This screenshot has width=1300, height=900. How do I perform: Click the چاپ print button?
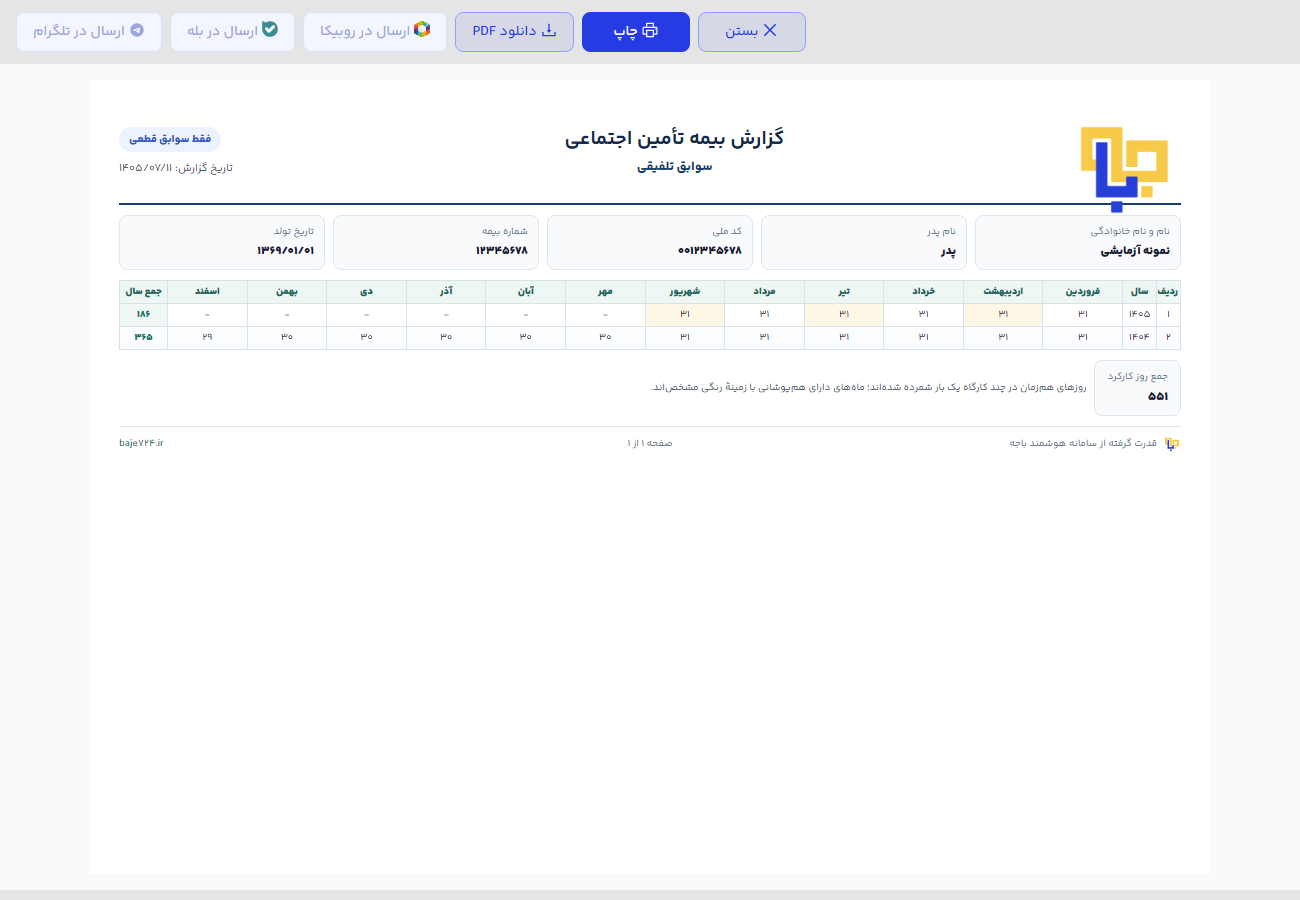click(636, 32)
